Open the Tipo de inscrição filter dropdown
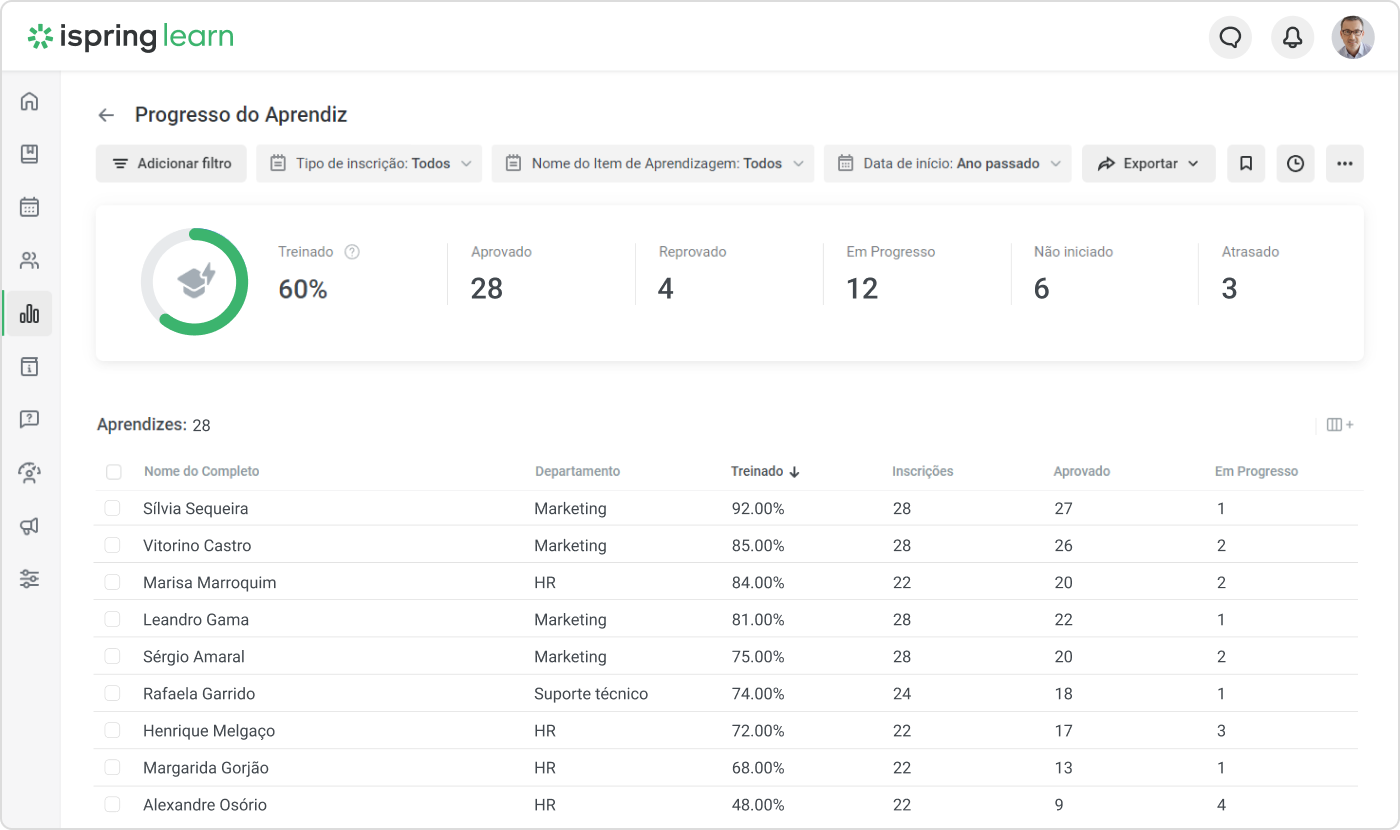This screenshot has width=1400, height=830. [369, 163]
